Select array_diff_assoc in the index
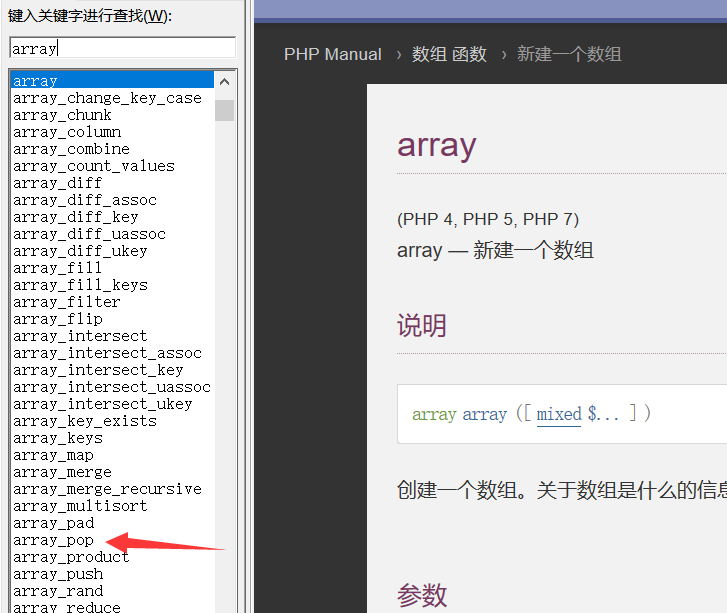Viewport: 727px width, 613px height. click(85, 200)
